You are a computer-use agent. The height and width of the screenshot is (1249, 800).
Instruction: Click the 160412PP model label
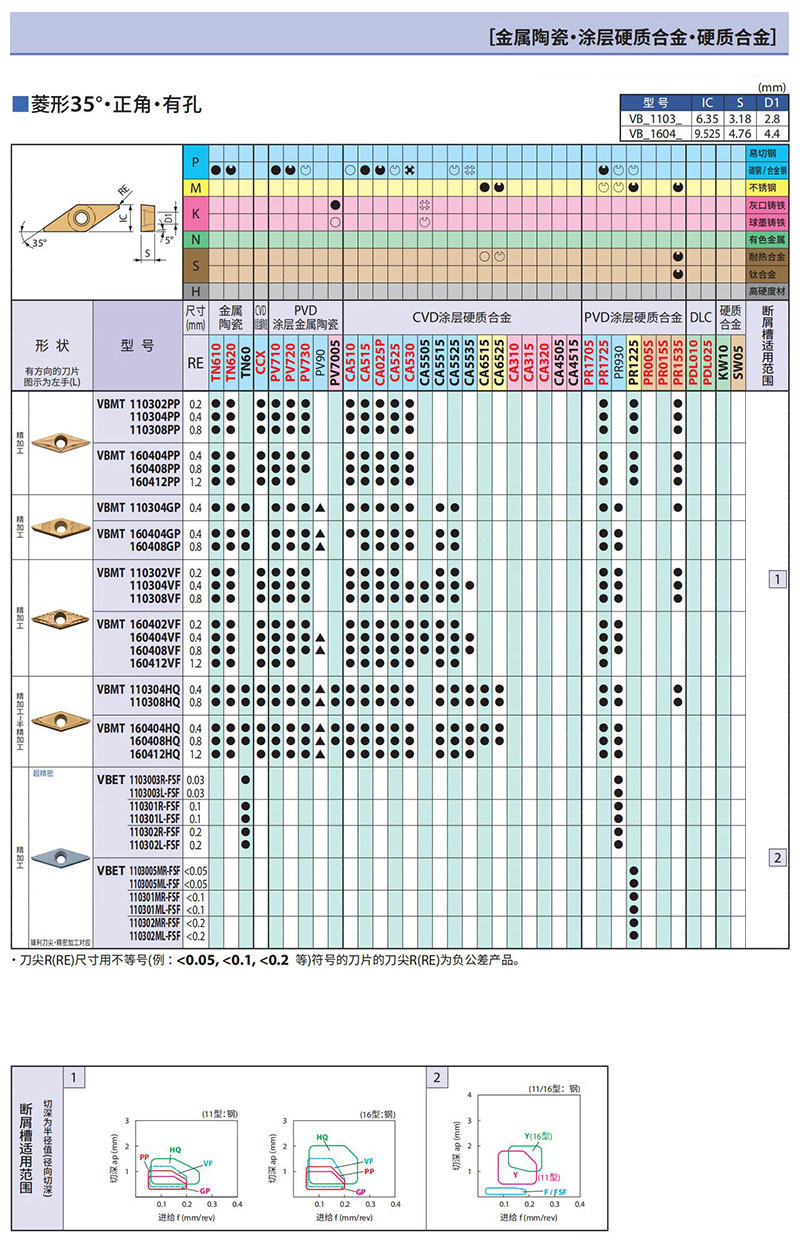coord(153,480)
